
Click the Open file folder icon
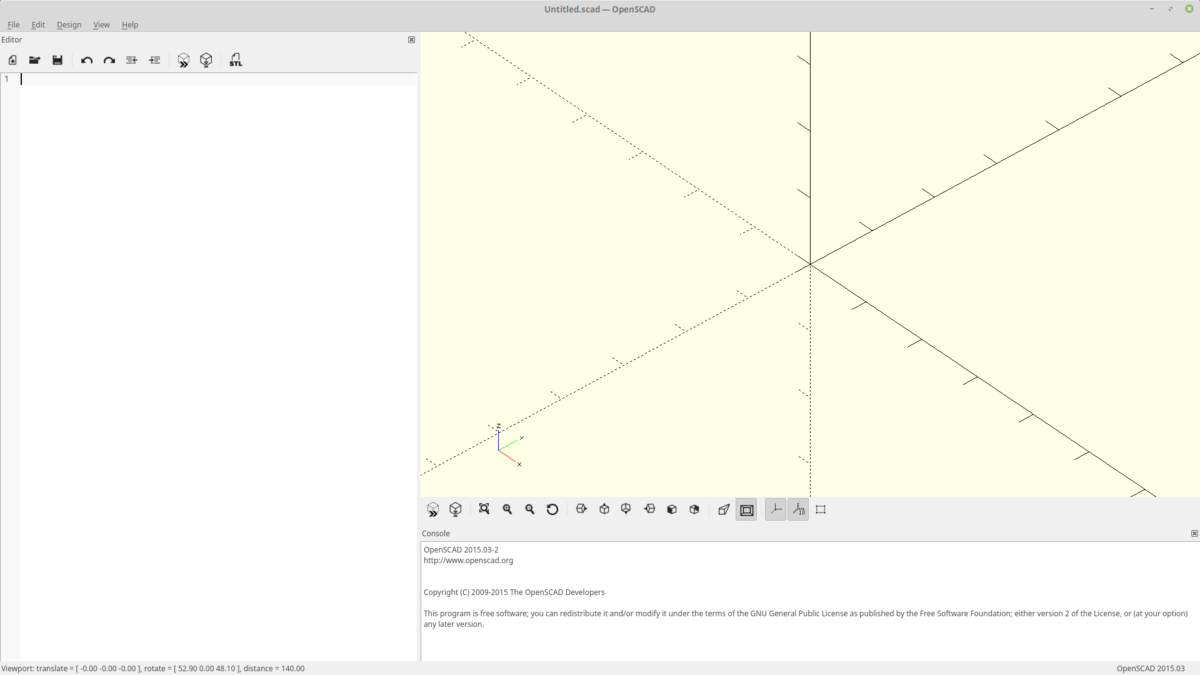[x=35, y=60]
